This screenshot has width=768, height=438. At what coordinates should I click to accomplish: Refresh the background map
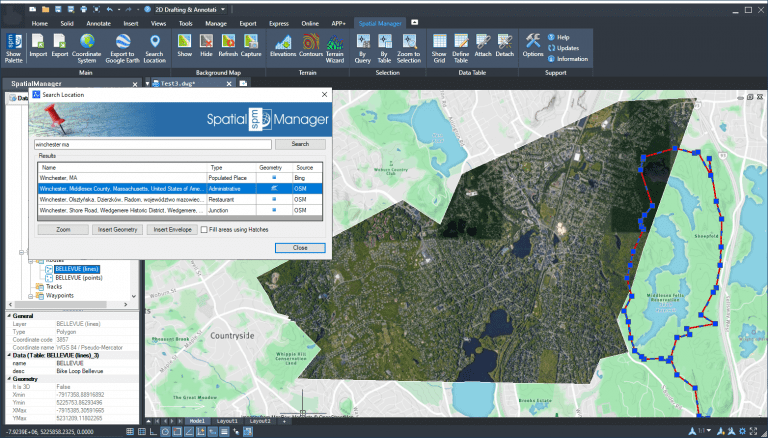(x=228, y=46)
